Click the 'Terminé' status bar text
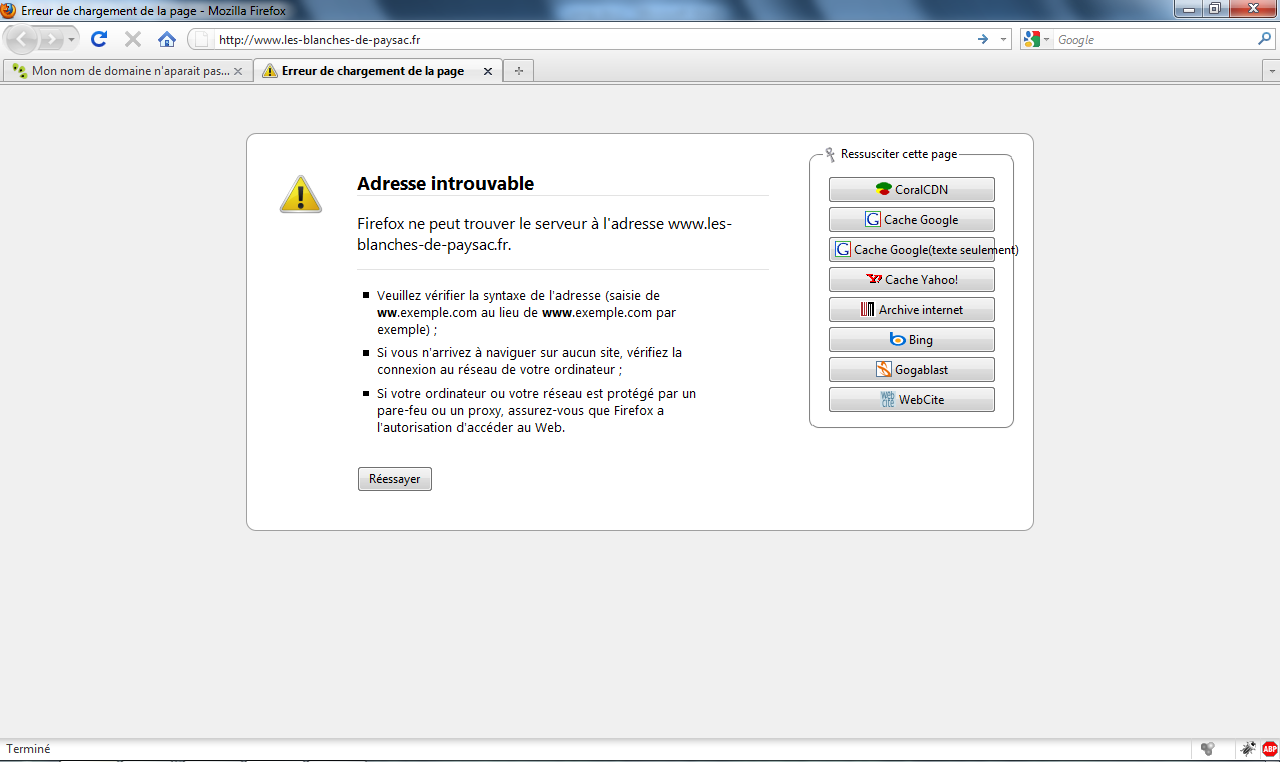Screen dimensions: 1284x762 coord(28,749)
